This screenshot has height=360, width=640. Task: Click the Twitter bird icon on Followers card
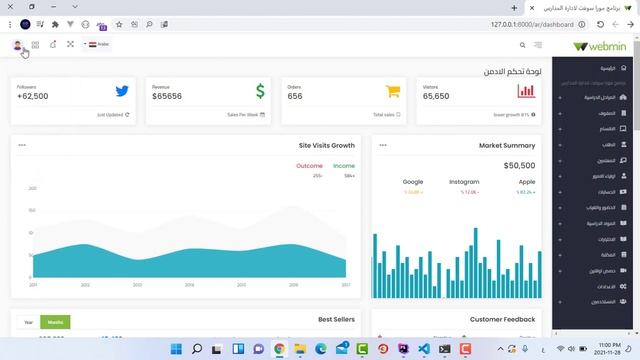122,91
